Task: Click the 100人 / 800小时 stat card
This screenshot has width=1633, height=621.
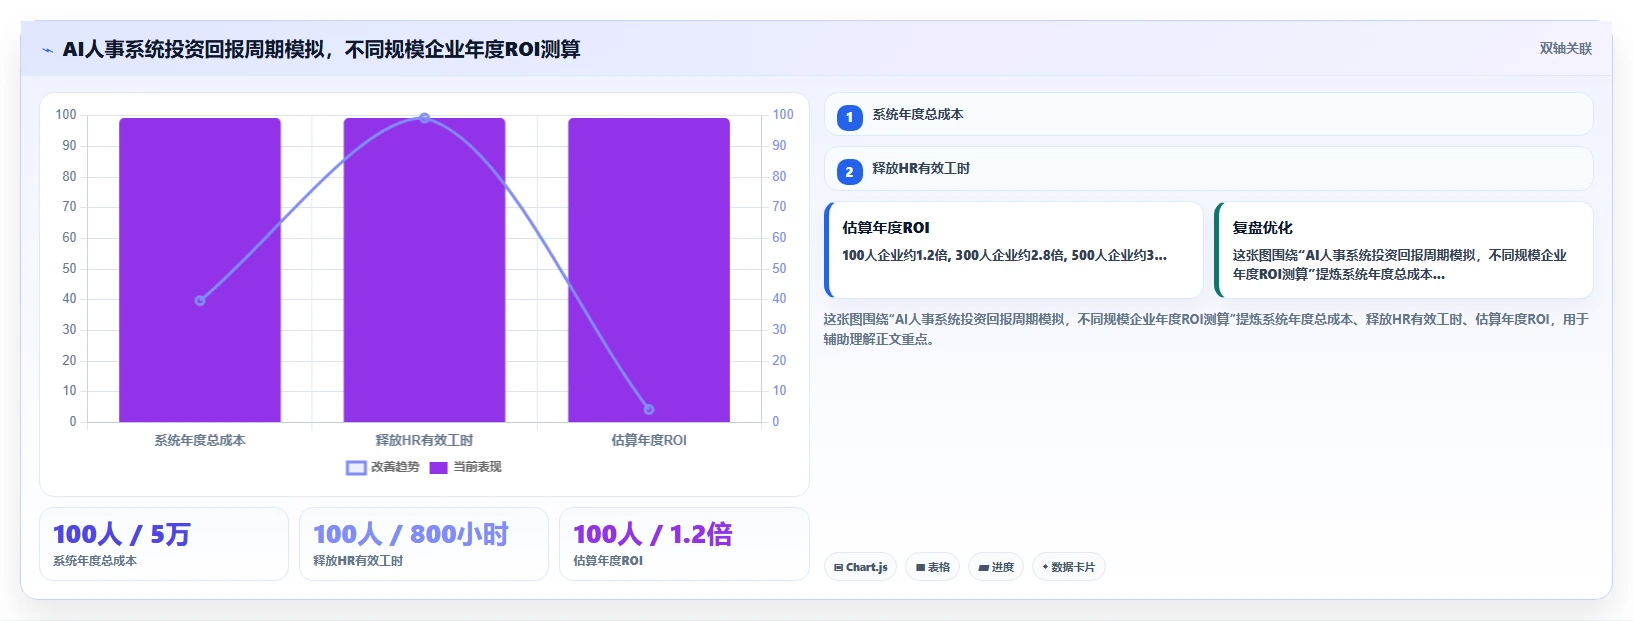Action: (x=424, y=544)
